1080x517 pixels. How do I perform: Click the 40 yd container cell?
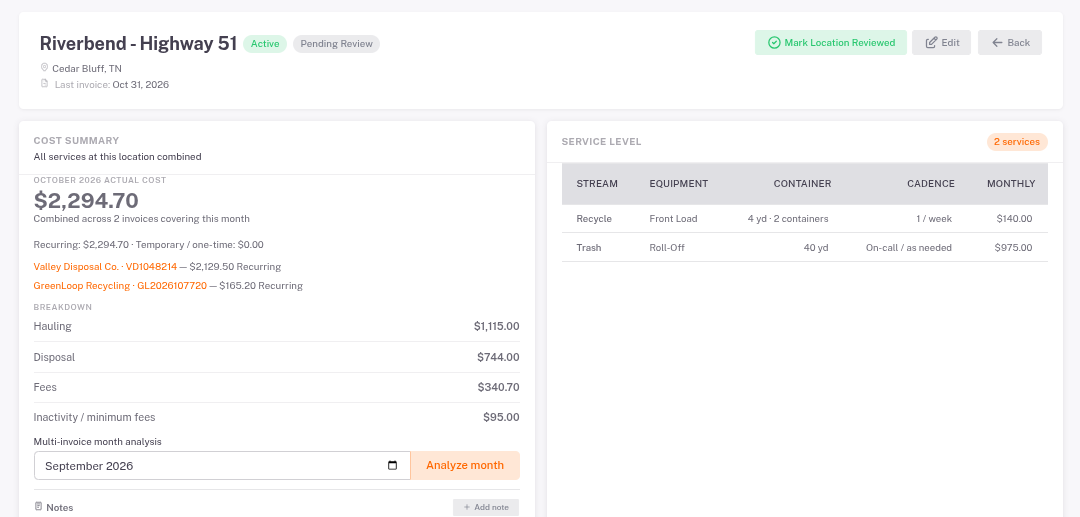click(x=816, y=248)
